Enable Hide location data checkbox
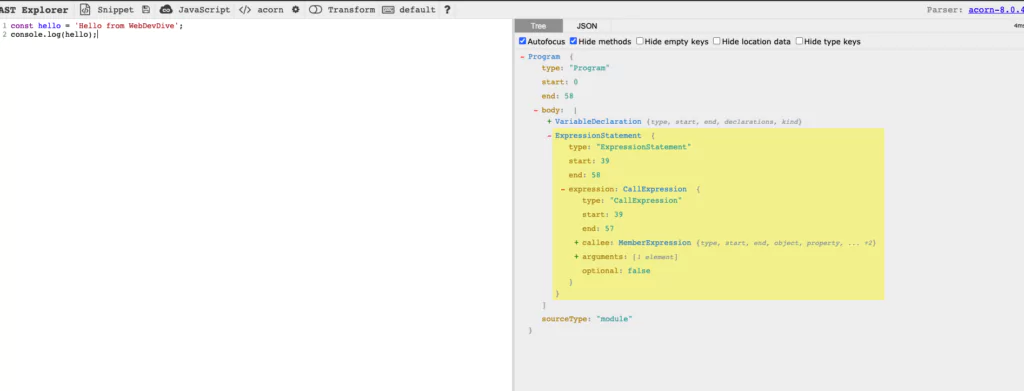1024x391 pixels. [x=716, y=41]
